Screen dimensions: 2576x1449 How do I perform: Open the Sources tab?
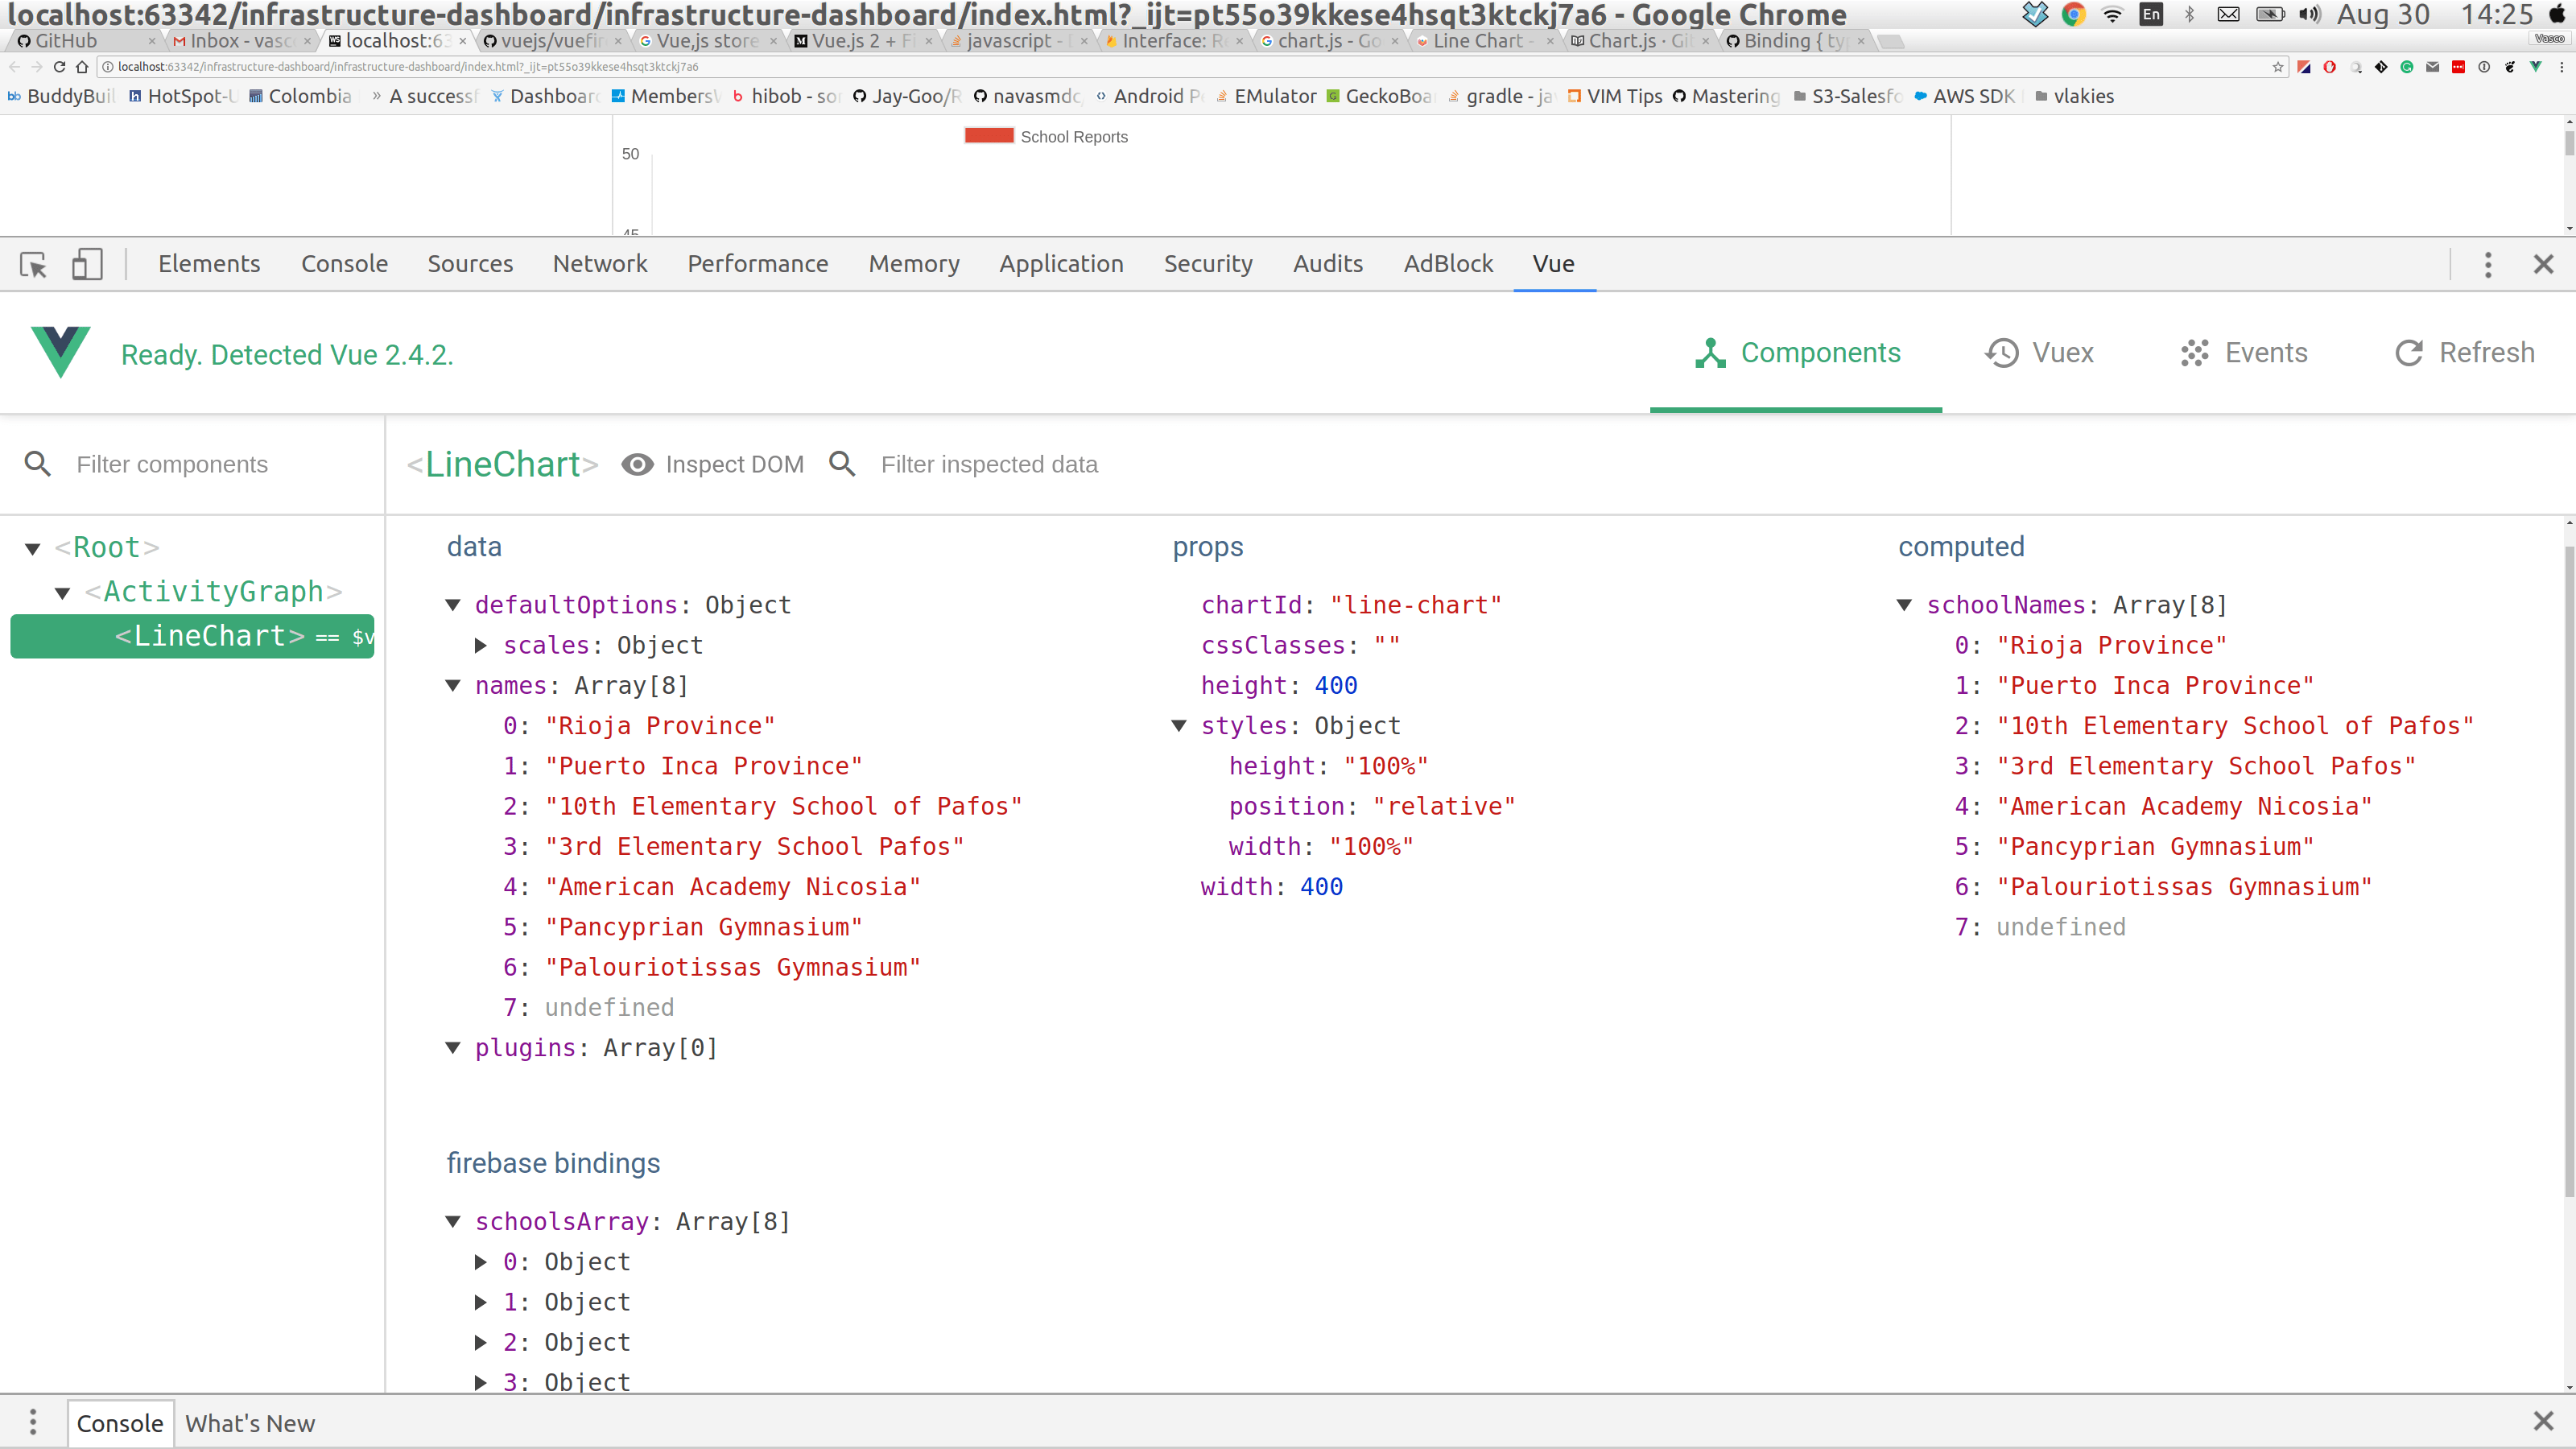[x=470, y=264]
